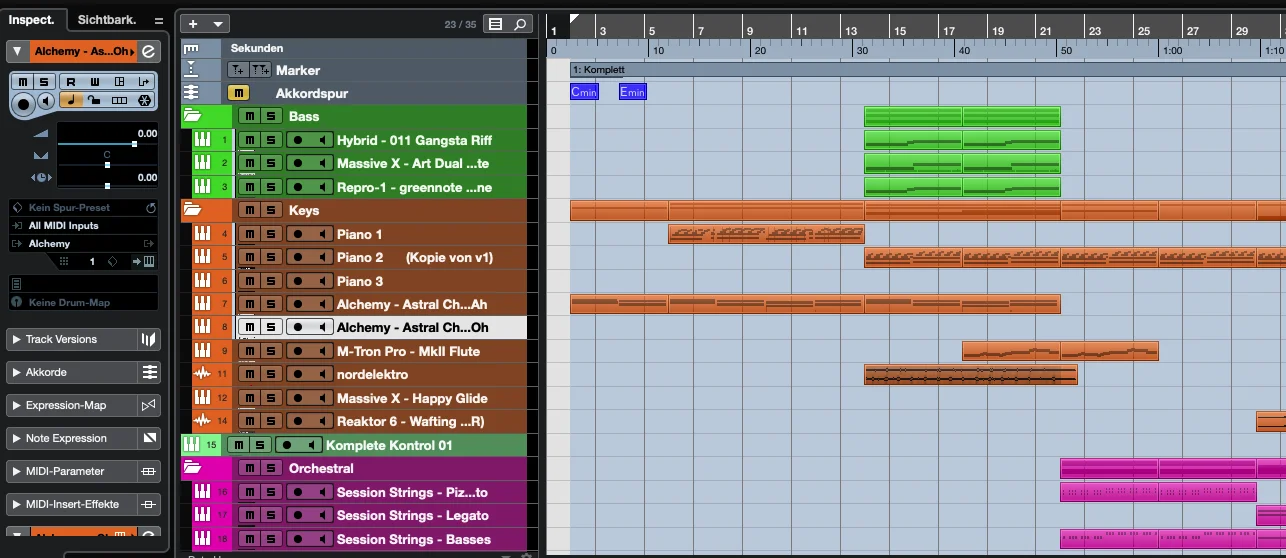The image size is (1286, 558).
Task: Click the MIDI-Parameter panel icon
Action: pyautogui.click(x=149, y=471)
